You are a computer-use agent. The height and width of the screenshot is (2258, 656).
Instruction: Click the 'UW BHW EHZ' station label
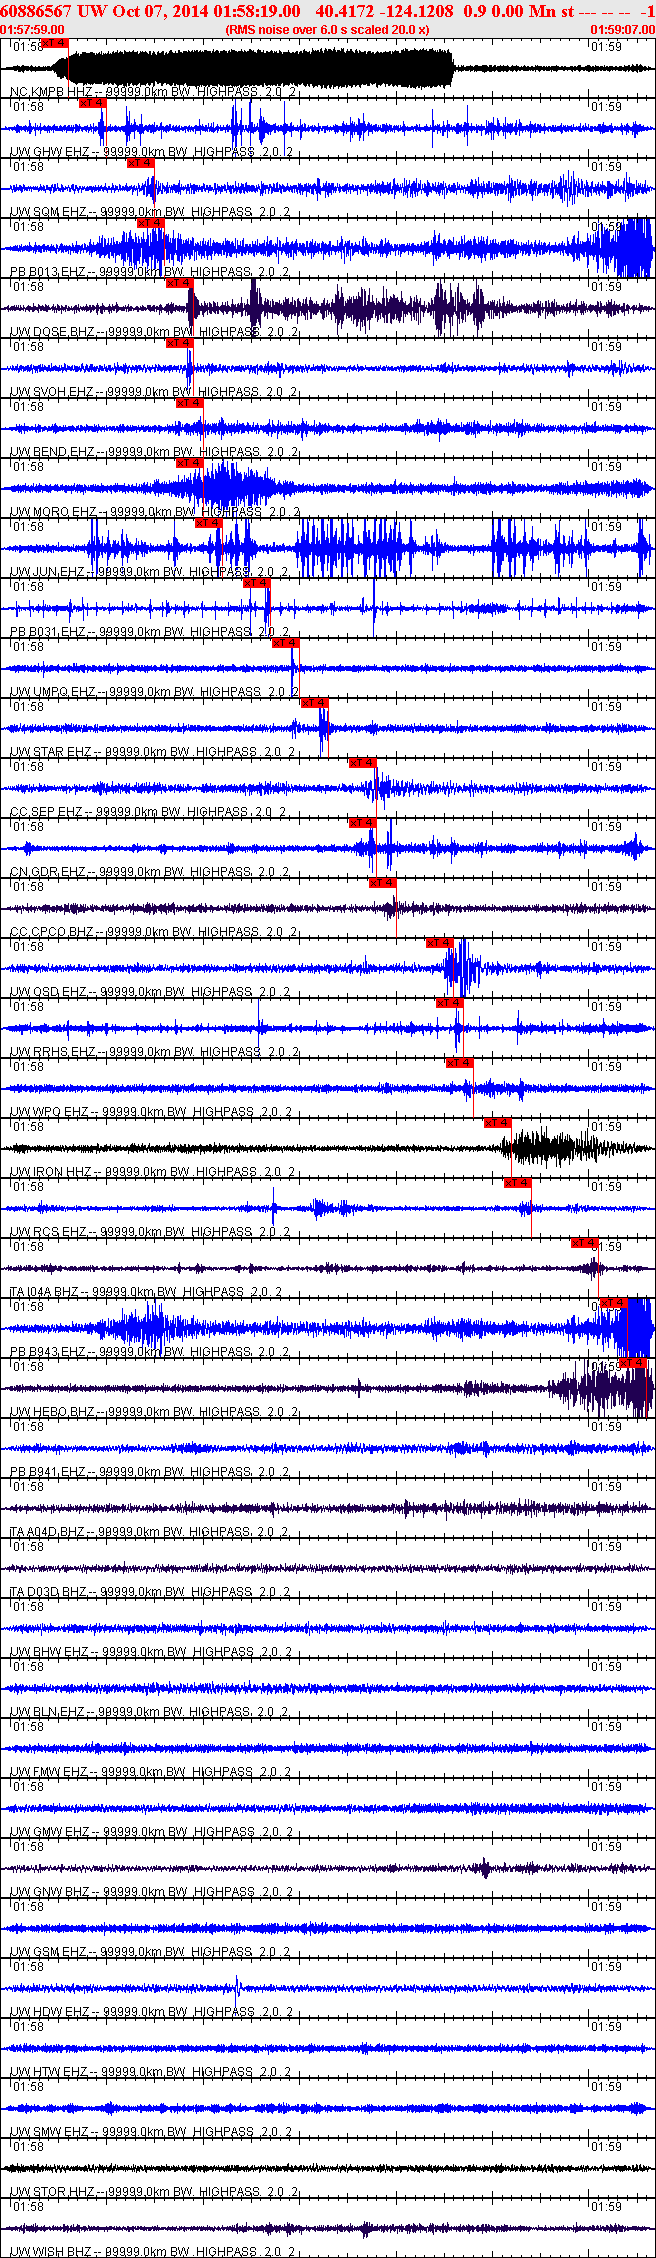point(49,1652)
